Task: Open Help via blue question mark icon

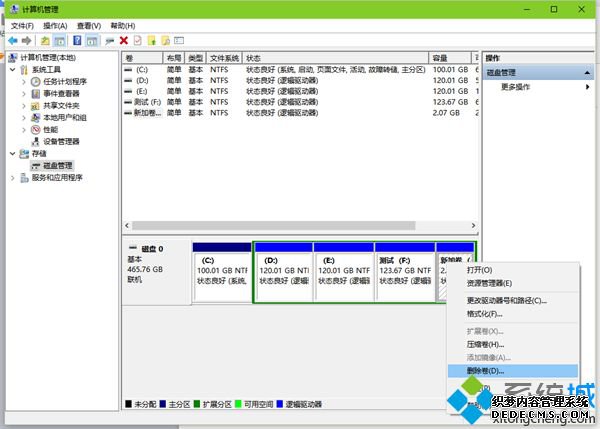Action: (x=77, y=41)
